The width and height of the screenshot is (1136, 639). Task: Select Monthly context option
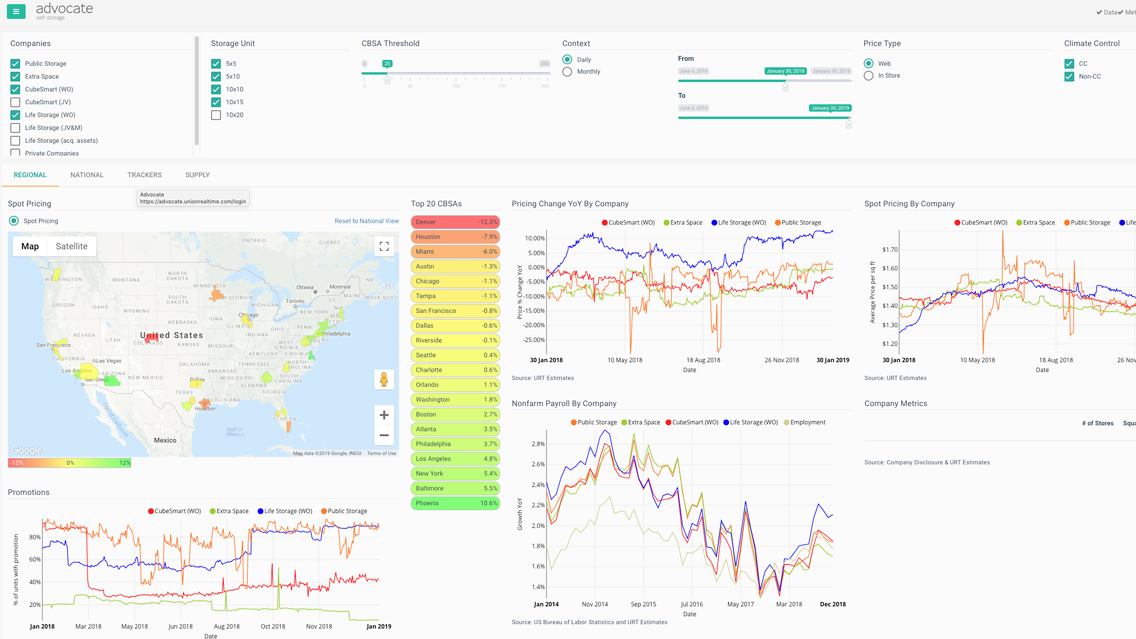(567, 72)
